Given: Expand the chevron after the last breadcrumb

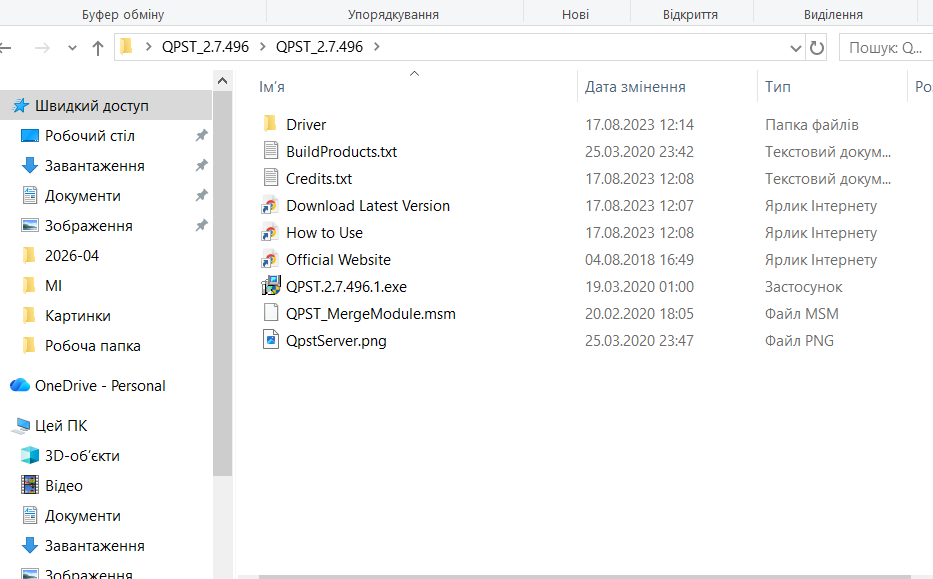Looking at the screenshot, I should (377, 46).
